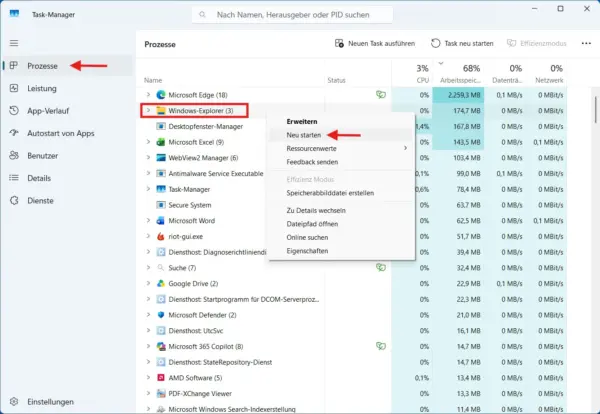Click the Dienste services icon
Viewport: 600px width, 414px height.
click(x=14, y=200)
